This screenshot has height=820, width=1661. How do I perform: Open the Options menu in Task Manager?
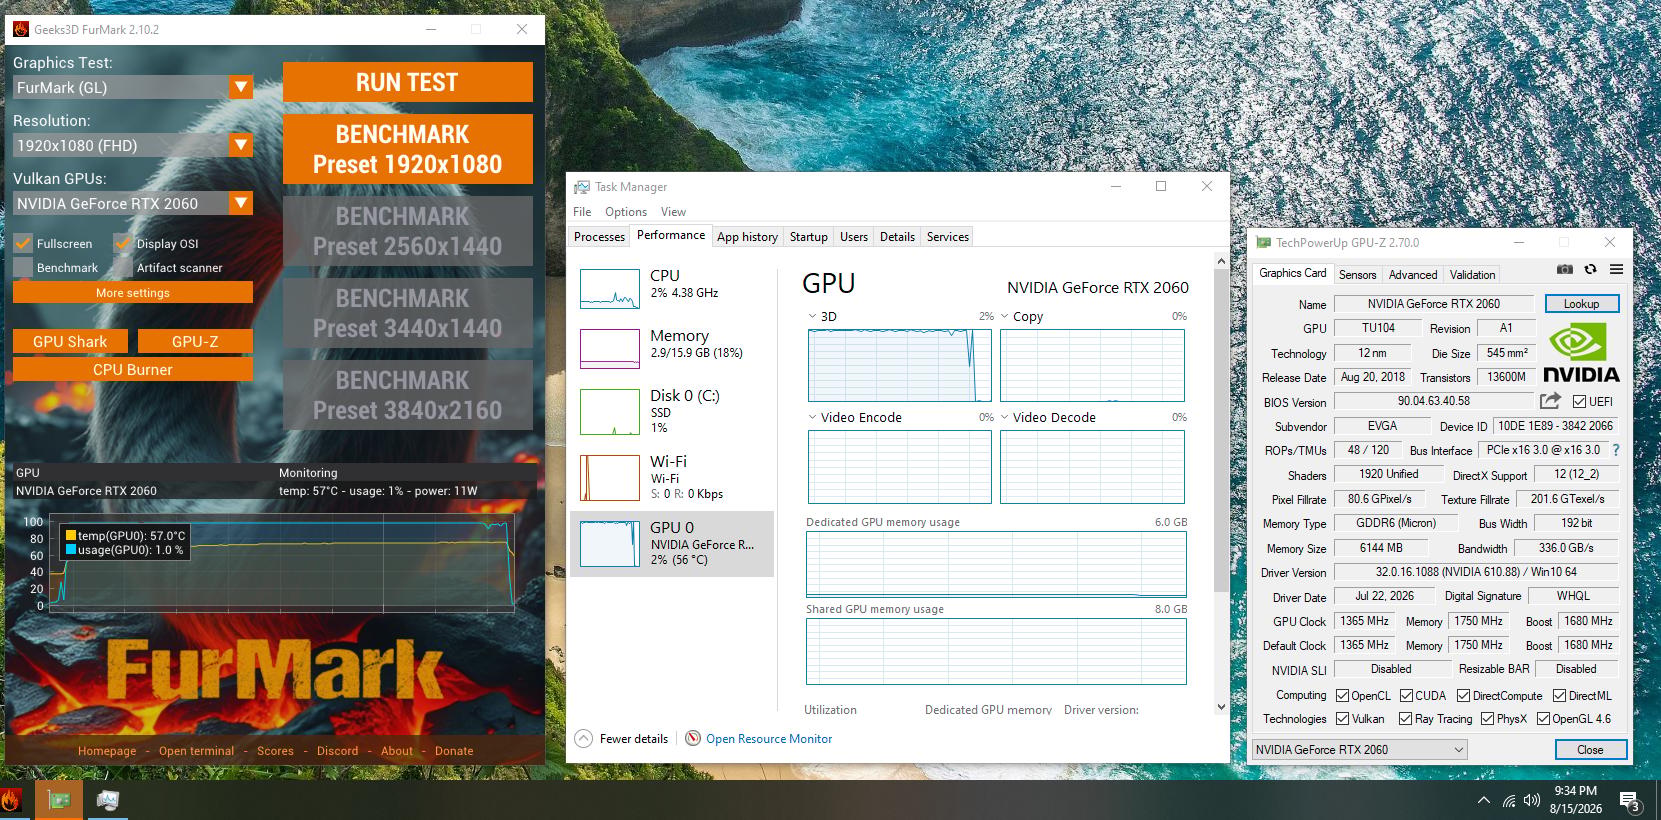[626, 212]
